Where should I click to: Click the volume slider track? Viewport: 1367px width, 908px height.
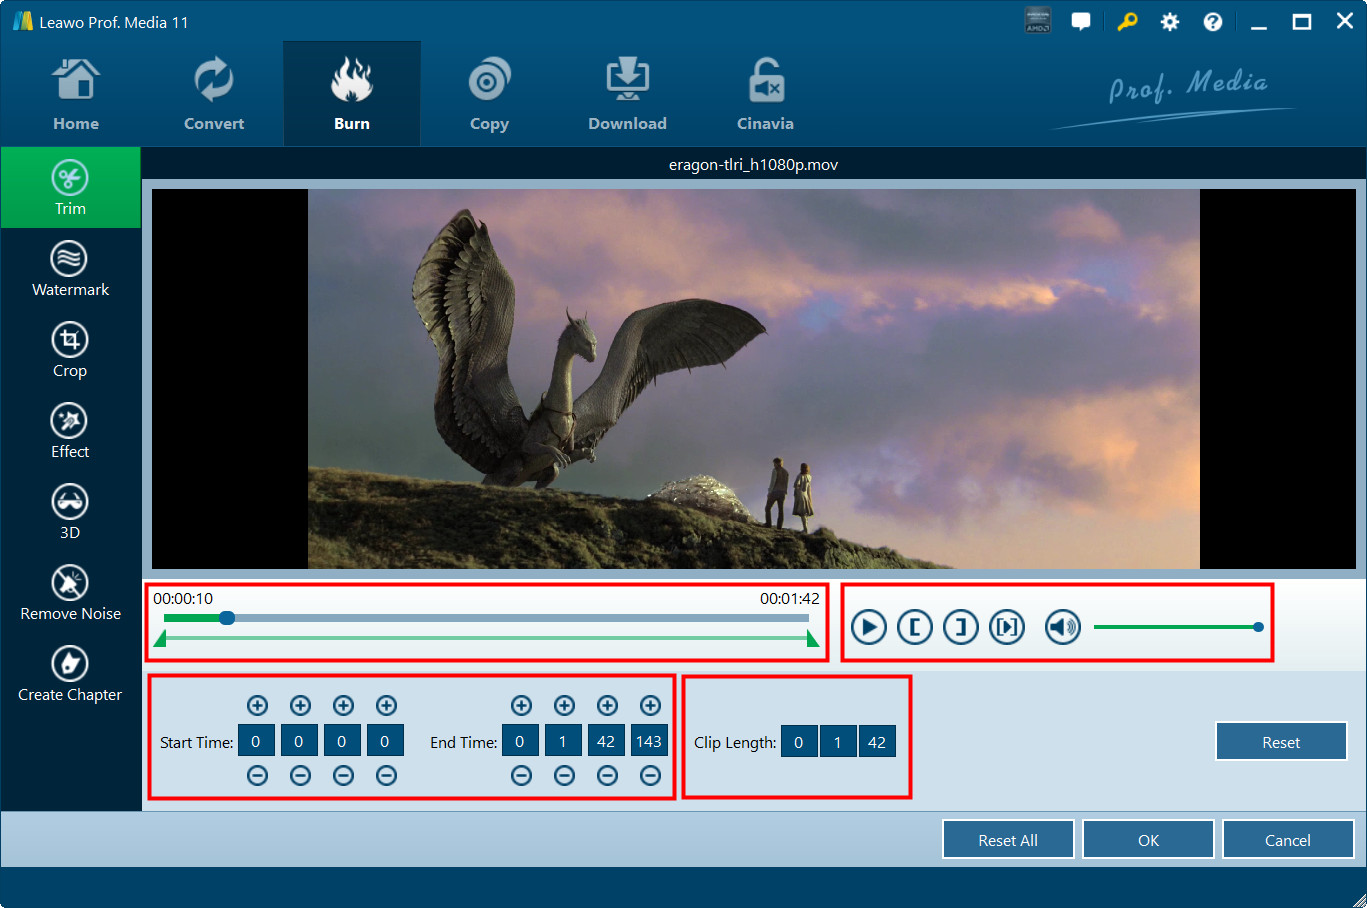(x=1177, y=627)
